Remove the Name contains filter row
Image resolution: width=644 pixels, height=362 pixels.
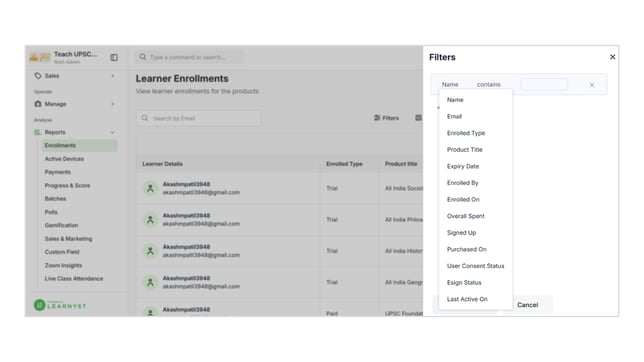(592, 85)
